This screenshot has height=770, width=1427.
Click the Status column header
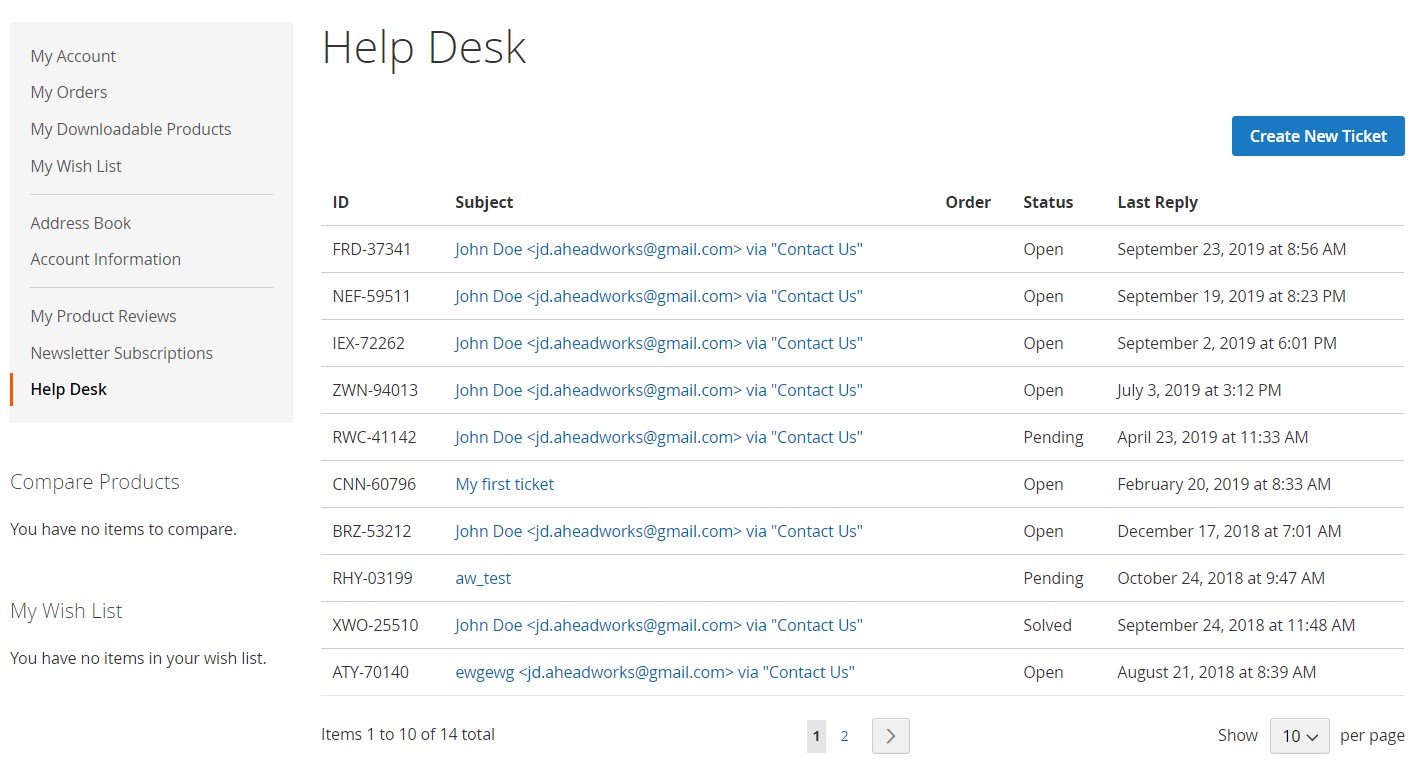pos(1048,202)
